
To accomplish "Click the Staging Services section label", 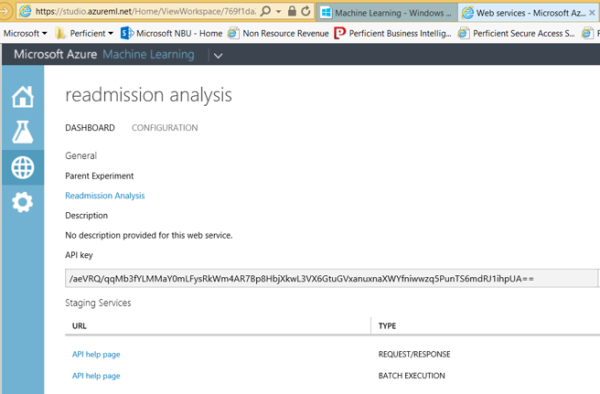I will (x=98, y=303).
